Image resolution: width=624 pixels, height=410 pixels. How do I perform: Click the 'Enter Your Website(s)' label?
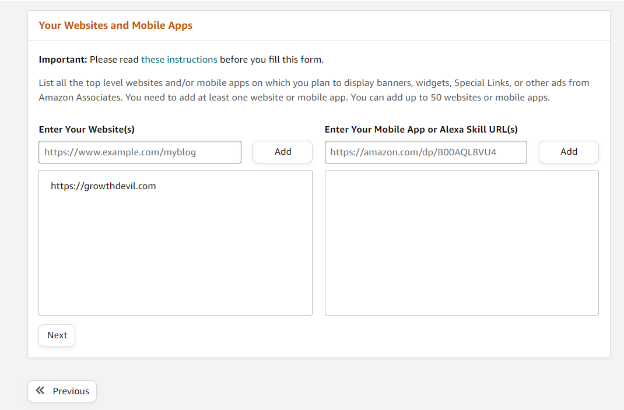point(87,129)
